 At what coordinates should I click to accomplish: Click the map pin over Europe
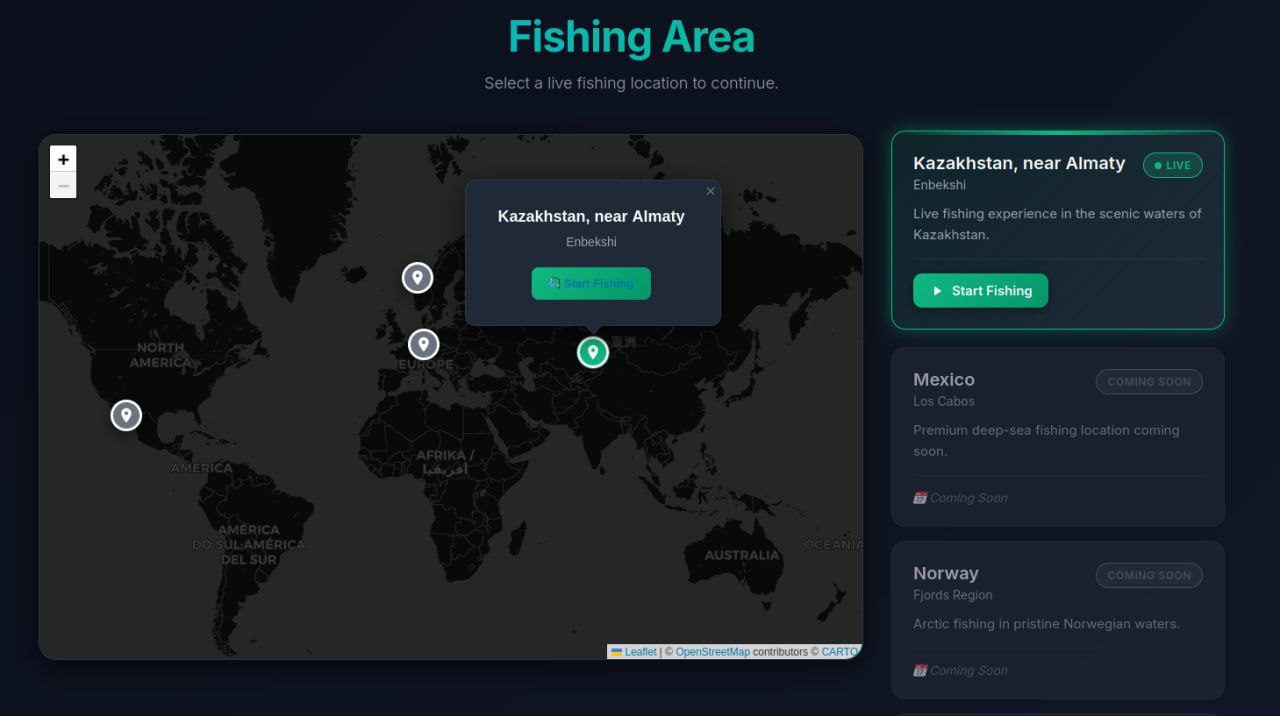[x=423, y=344]
